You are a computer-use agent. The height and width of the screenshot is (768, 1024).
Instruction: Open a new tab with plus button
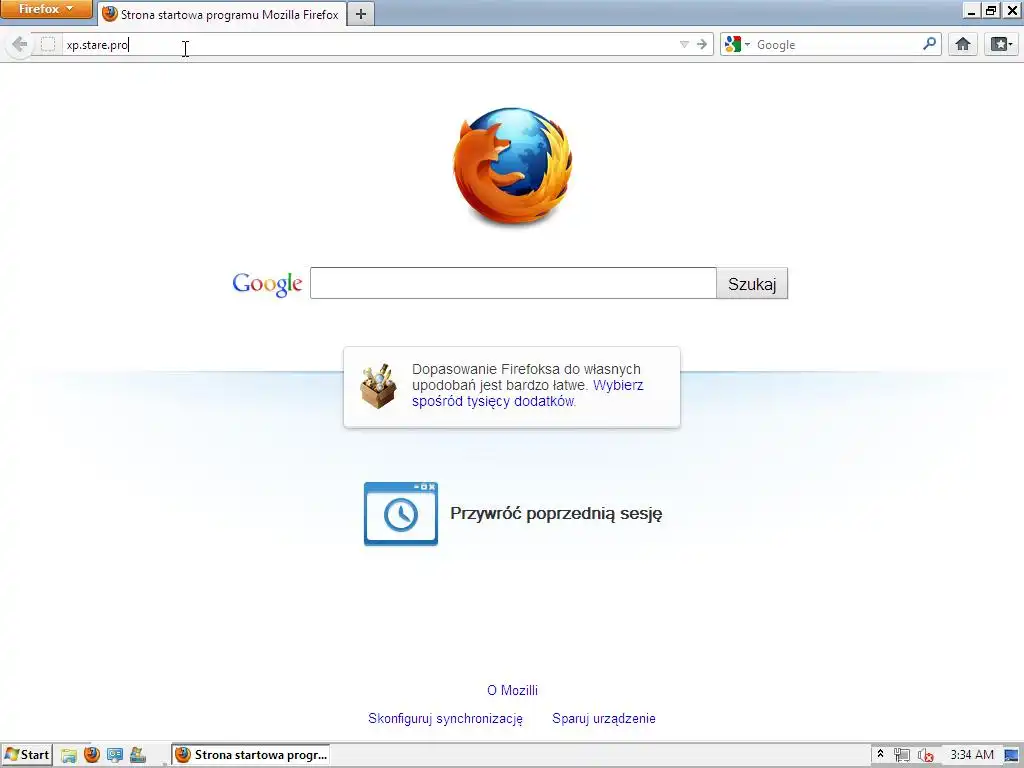pos(360,14)
